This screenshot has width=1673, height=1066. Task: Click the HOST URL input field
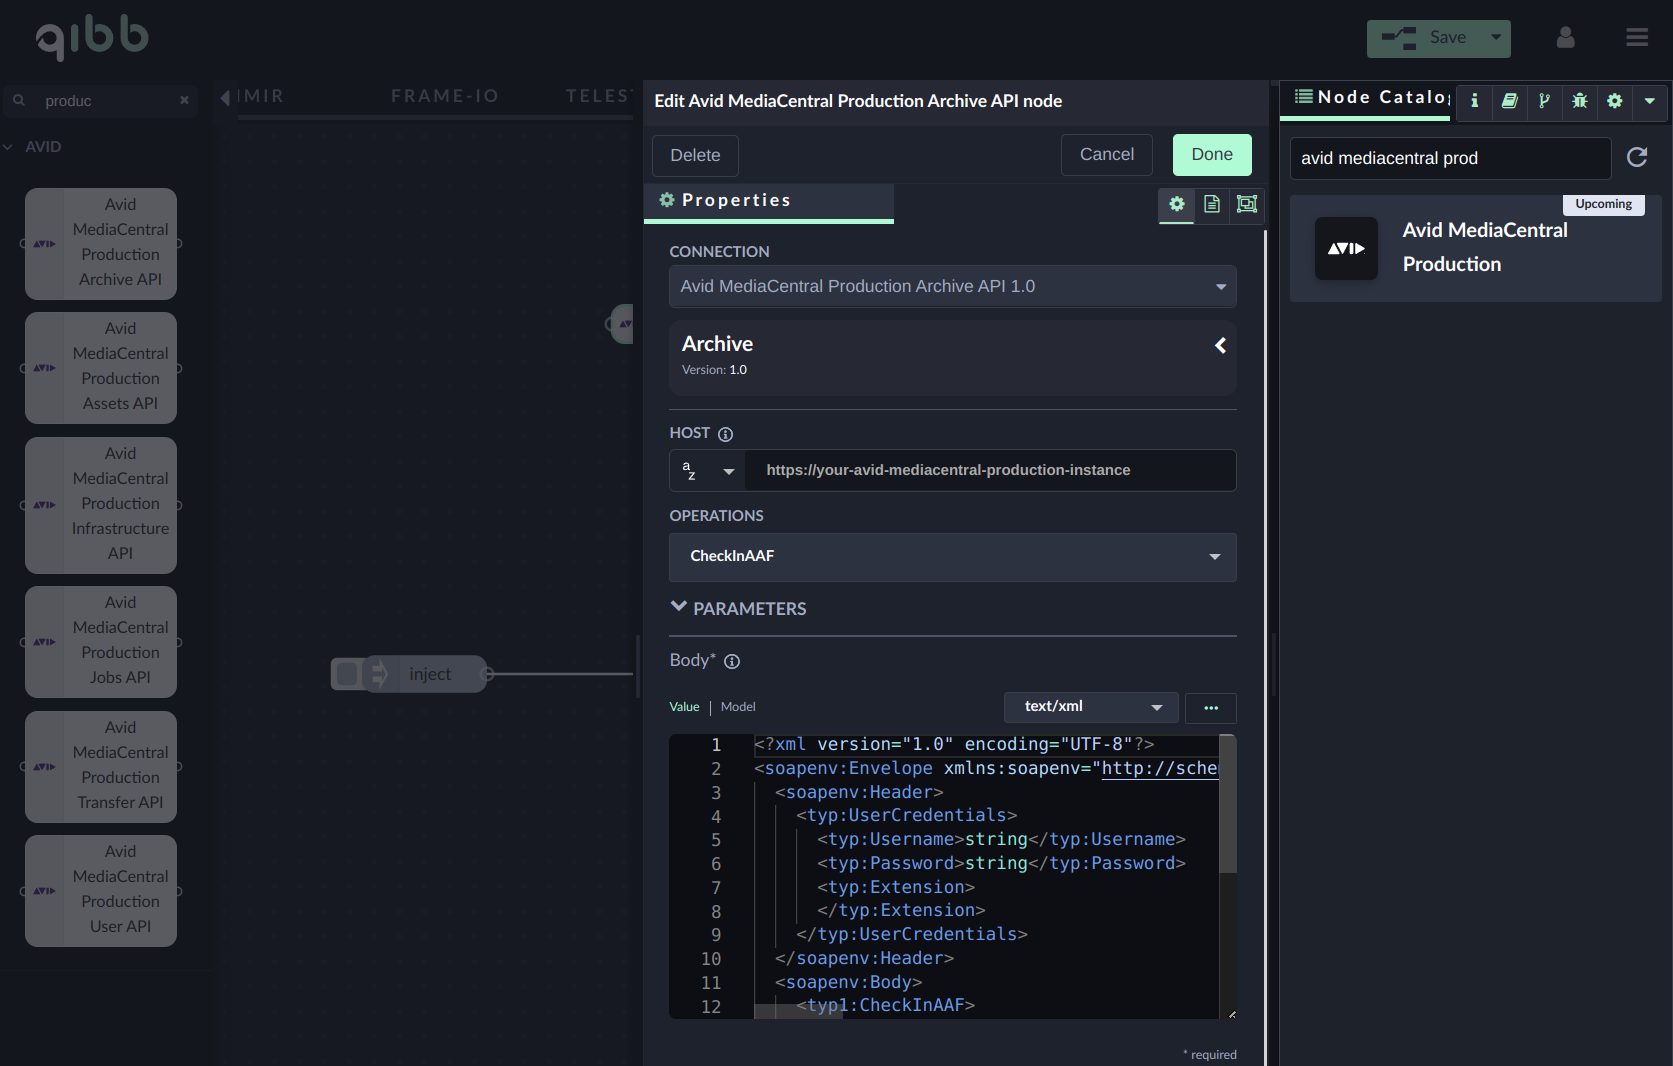[990, 471]
